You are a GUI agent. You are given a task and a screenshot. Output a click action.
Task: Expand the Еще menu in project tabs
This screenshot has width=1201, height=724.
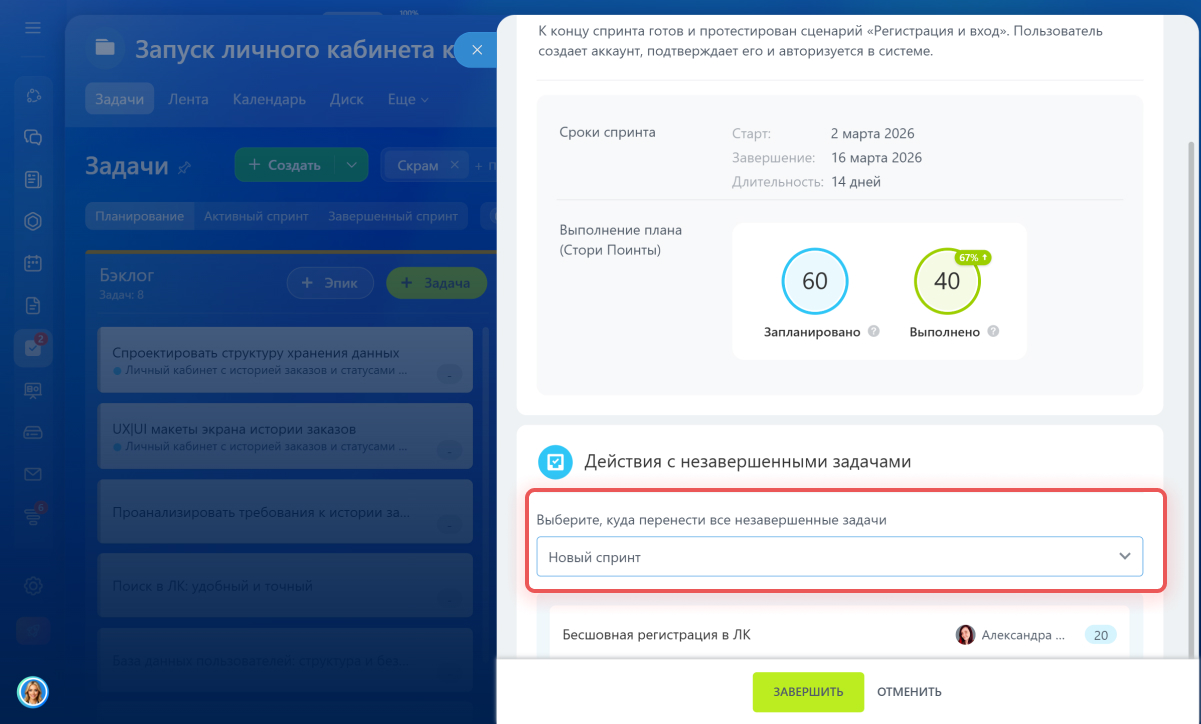408,100
